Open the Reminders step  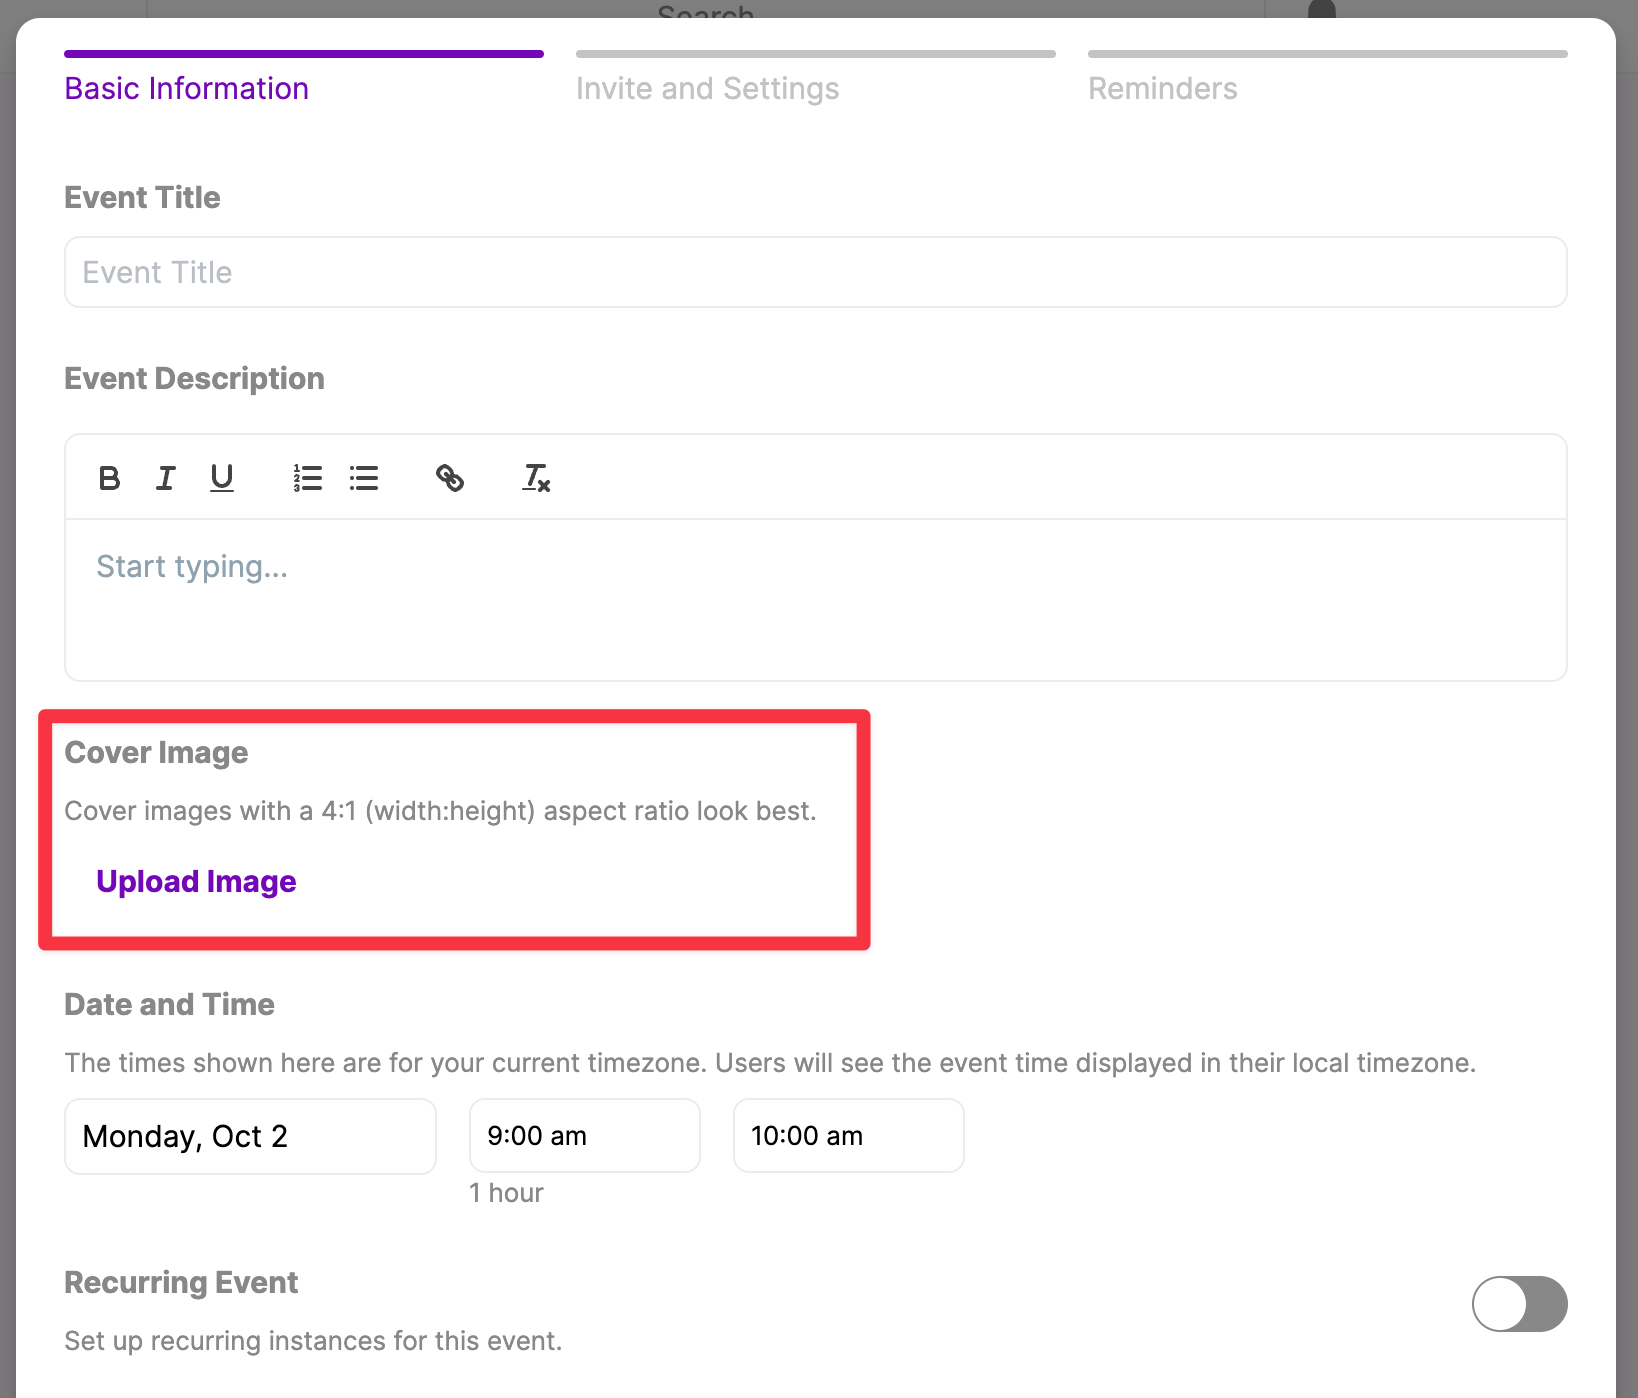coord(1328,78)
